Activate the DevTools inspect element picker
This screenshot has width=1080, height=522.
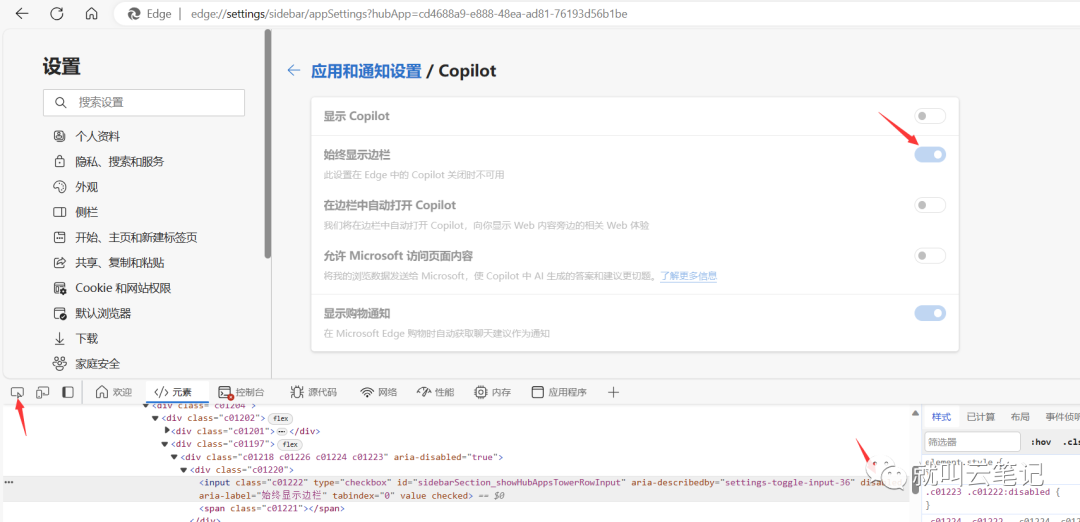pyautogui.click(x=18, y=393)
